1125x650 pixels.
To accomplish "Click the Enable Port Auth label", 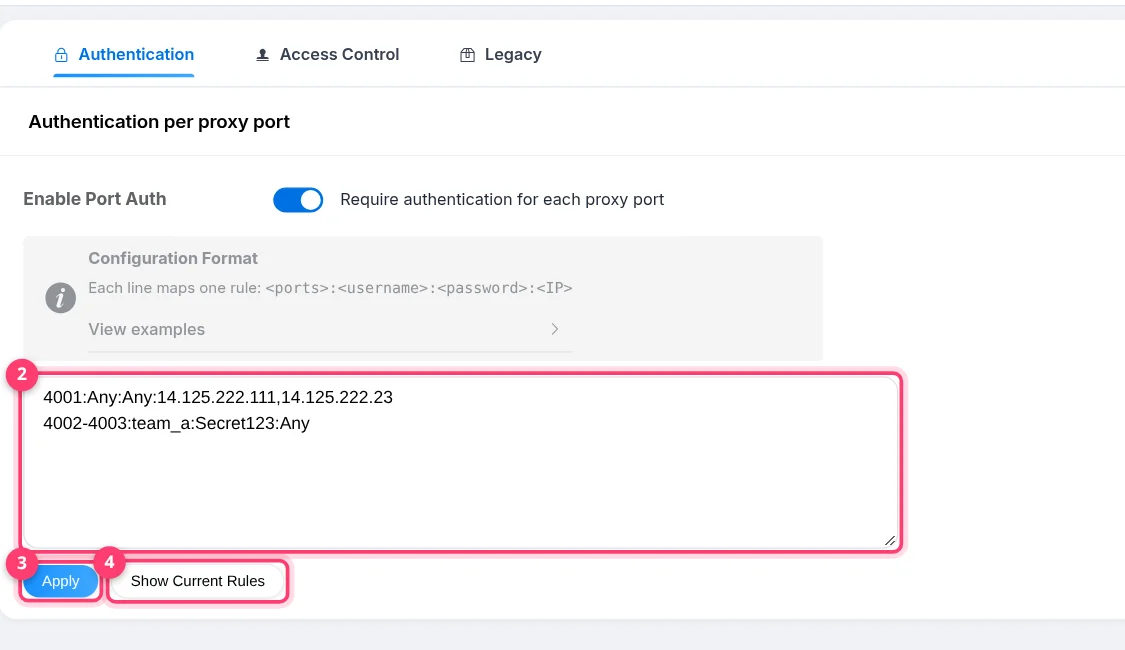I will pos(95,199).
